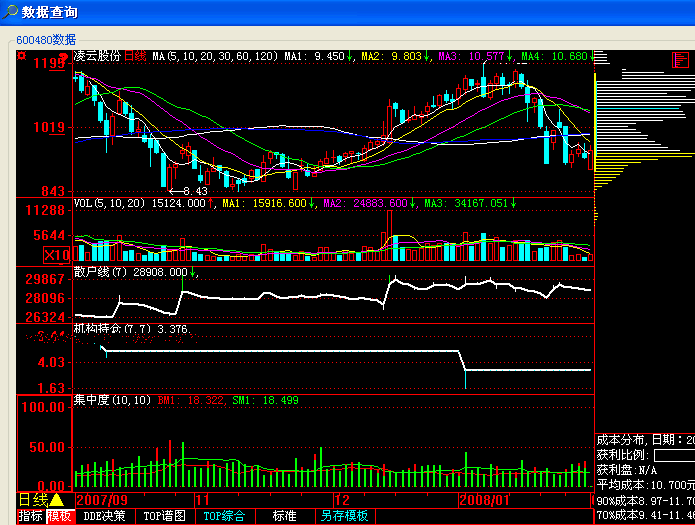Screen dimensions: 695x525
Task: Open the TOP谱图 template
Action: click(164, 516)
